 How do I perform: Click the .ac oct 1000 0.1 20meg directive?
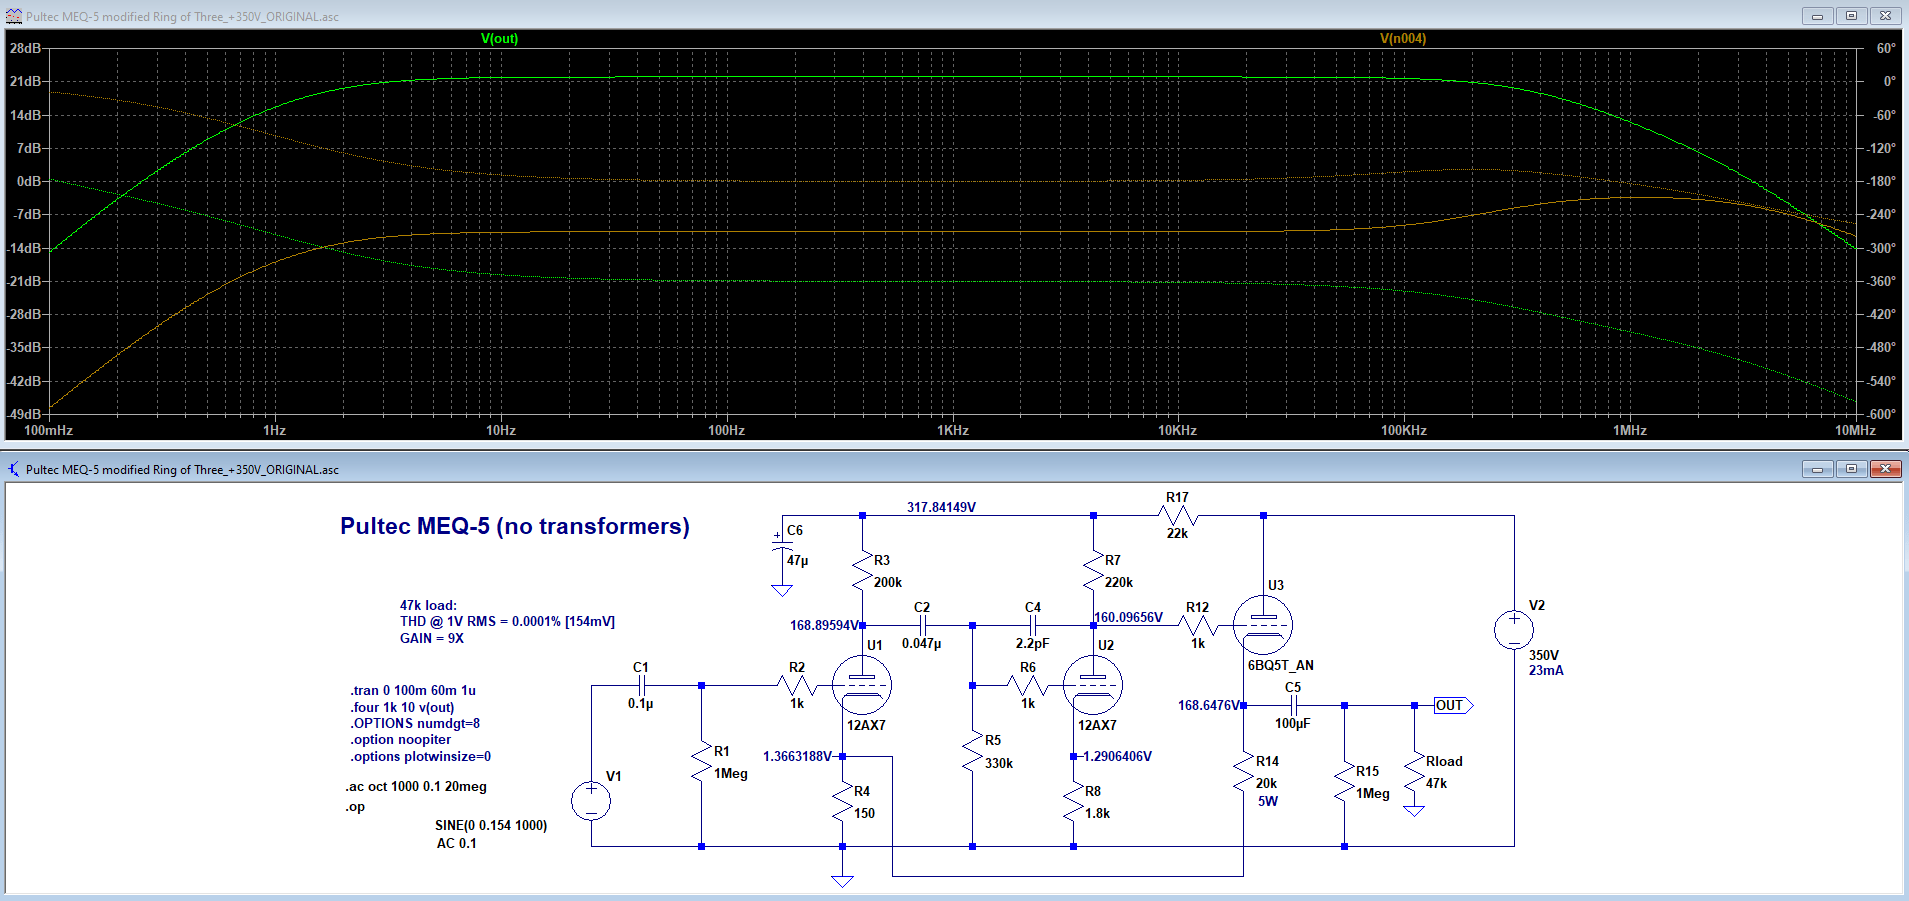click(x=416, y=786)
